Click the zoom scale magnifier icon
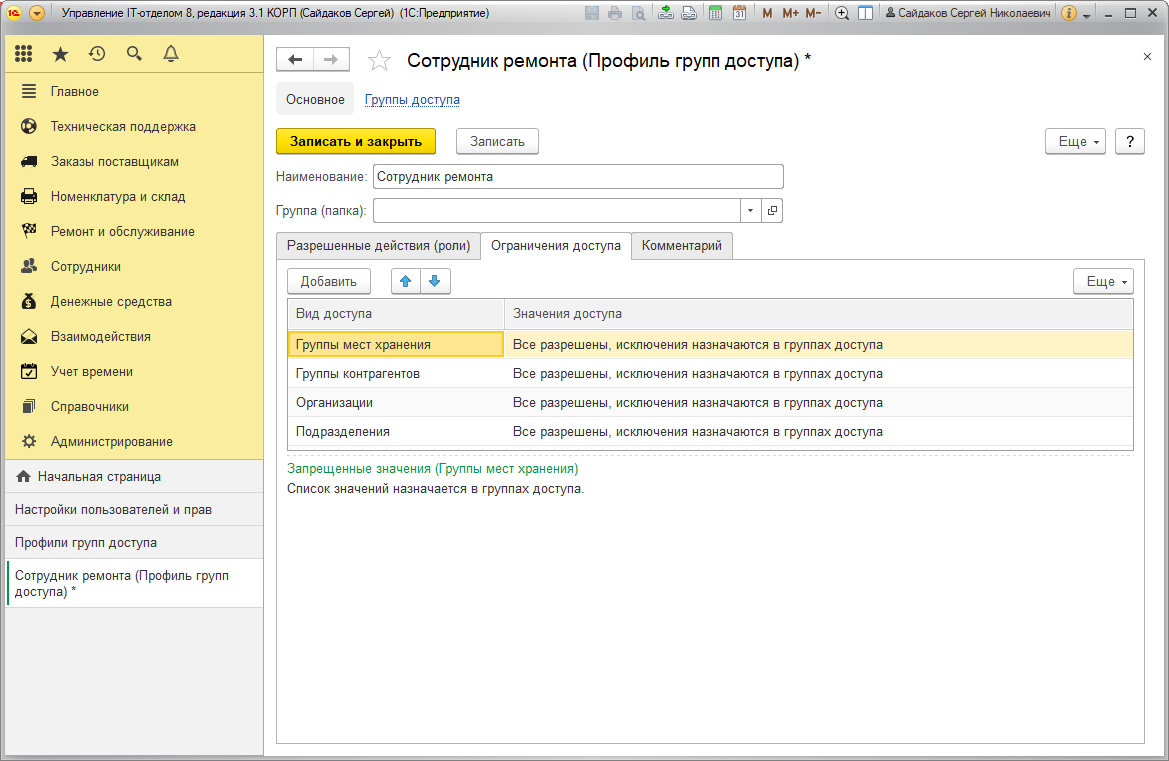The image size is (1169, 761). point(842,13)
